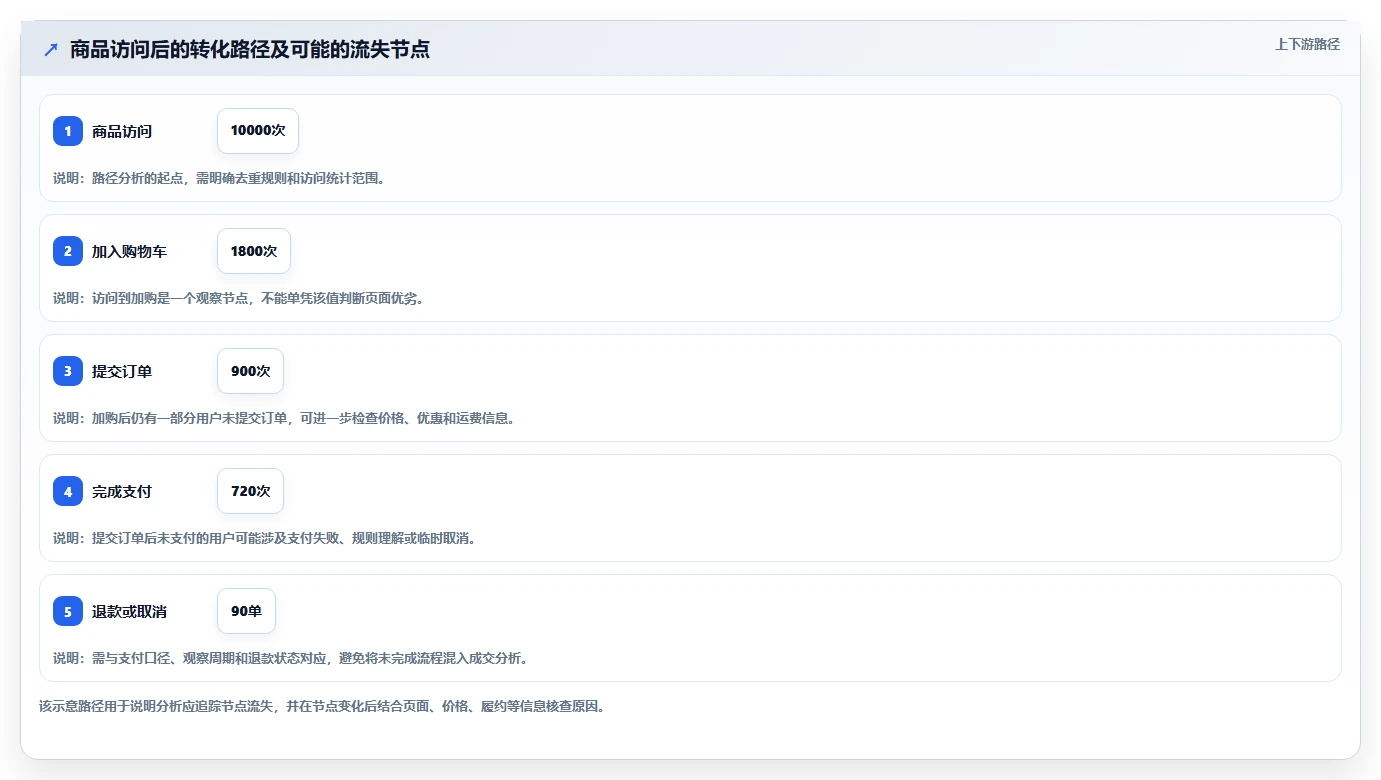Screen dimensions: 1381x780
Task: Click the step 5 number badge
Action: 68,611
